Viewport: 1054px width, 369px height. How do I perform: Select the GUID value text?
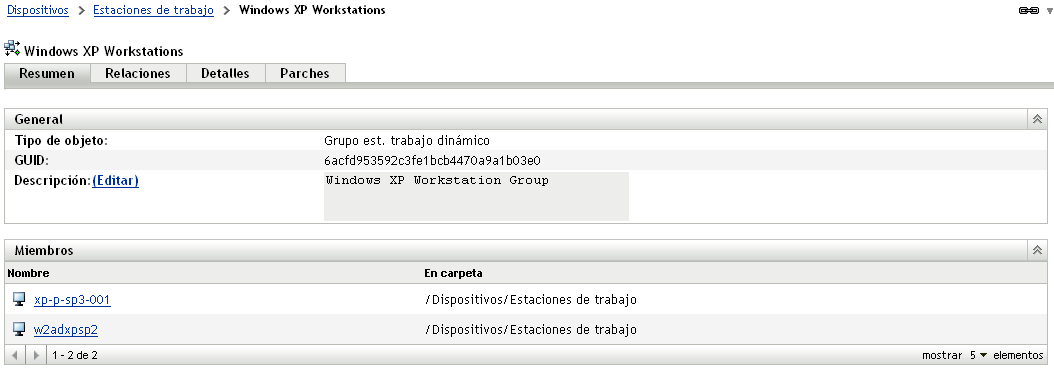tap(432, 161)
